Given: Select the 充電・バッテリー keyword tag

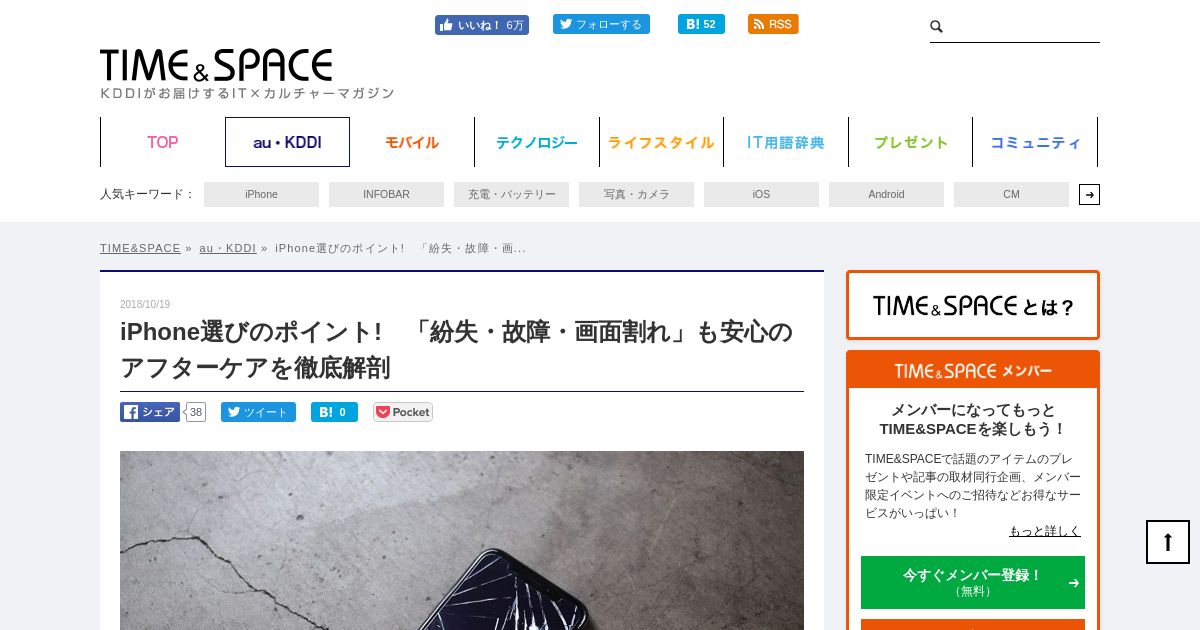Looking at the screenshot, I should click(511, 194).
